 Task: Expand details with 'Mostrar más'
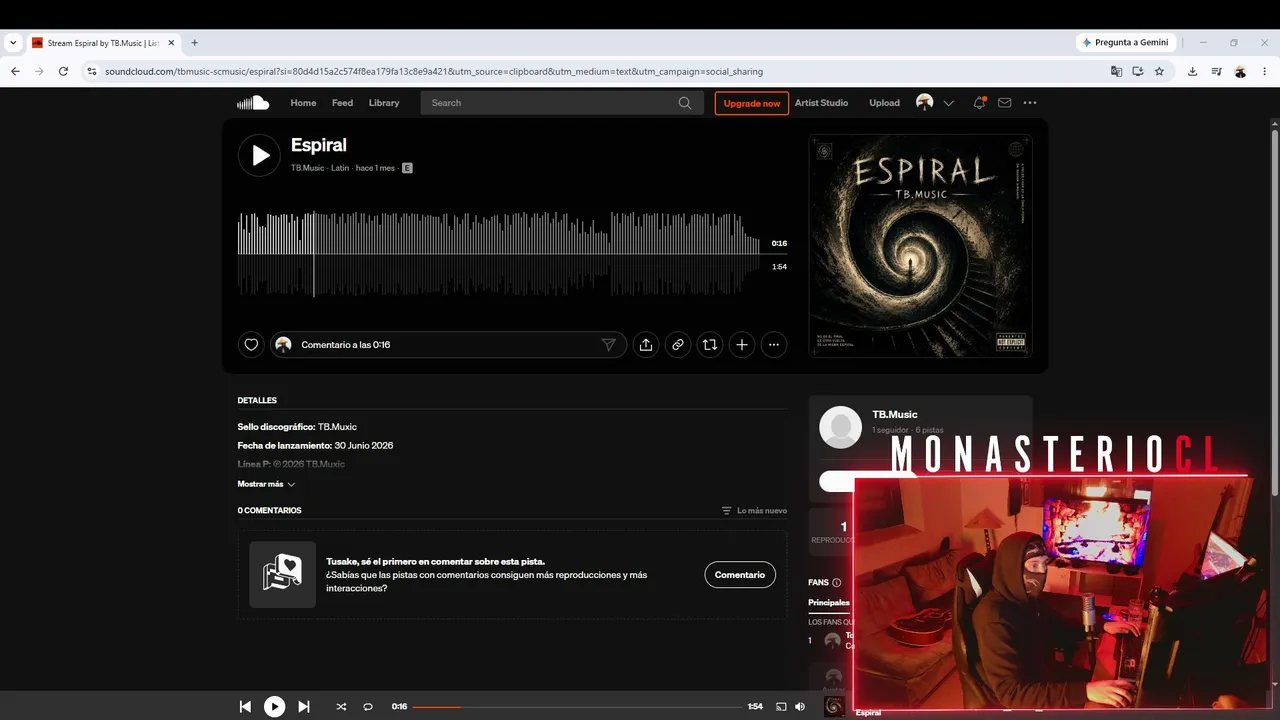point(266,484)
